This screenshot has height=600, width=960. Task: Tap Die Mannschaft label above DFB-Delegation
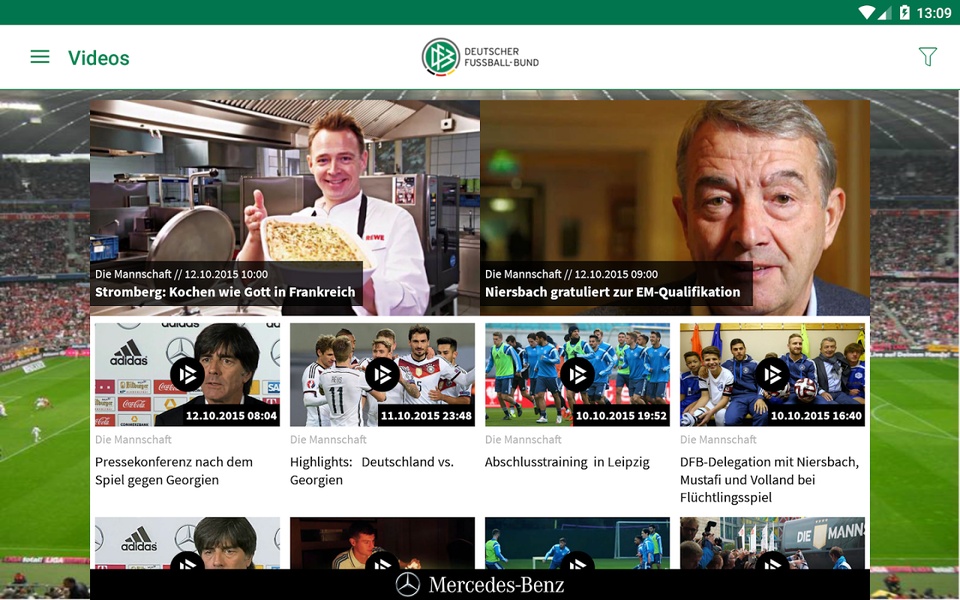(718, 440)
